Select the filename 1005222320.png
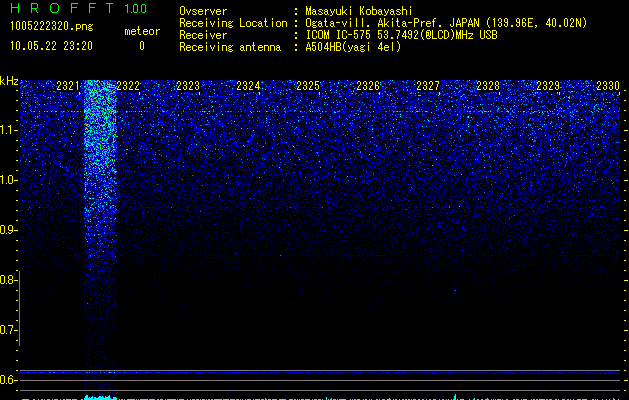The image size is (629, 400). 52,26
